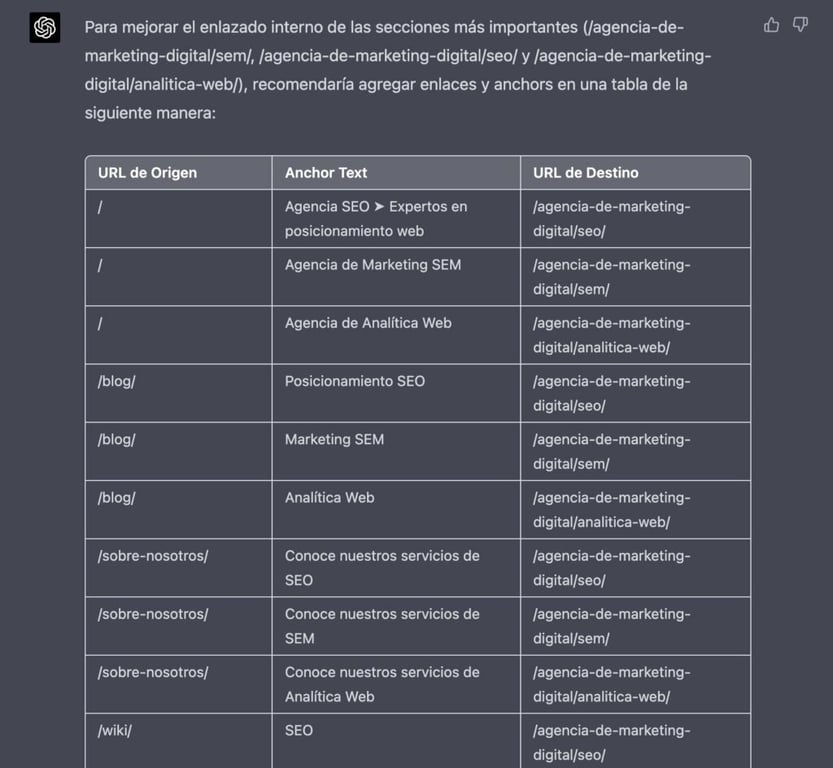Click the /agencia-de-marketing-digital/seo/ link text
Image resolution: width=833 pixels, height=768 pixels.
(611, 218)
